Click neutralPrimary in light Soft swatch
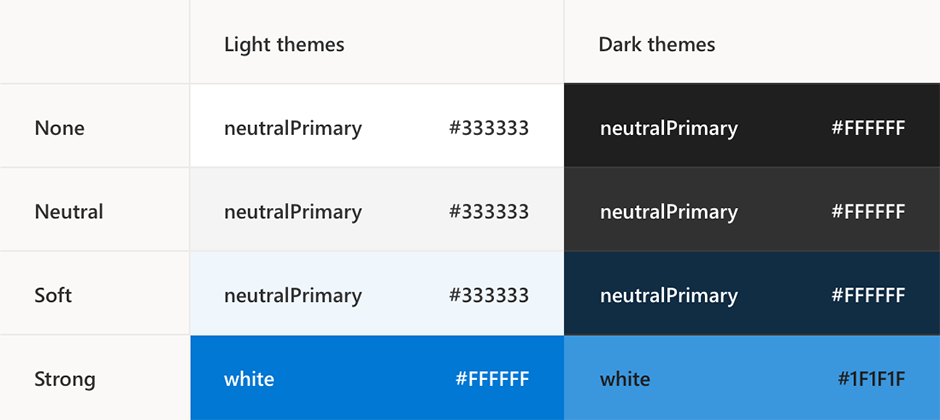Viewport: 940px width, 420px height. [293, 296]
